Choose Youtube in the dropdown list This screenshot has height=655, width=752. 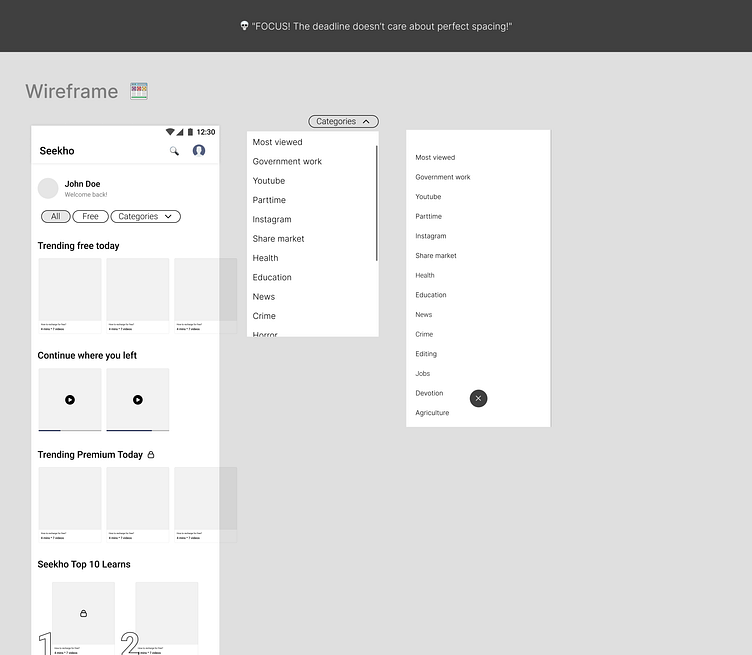[x=269, y=181]
